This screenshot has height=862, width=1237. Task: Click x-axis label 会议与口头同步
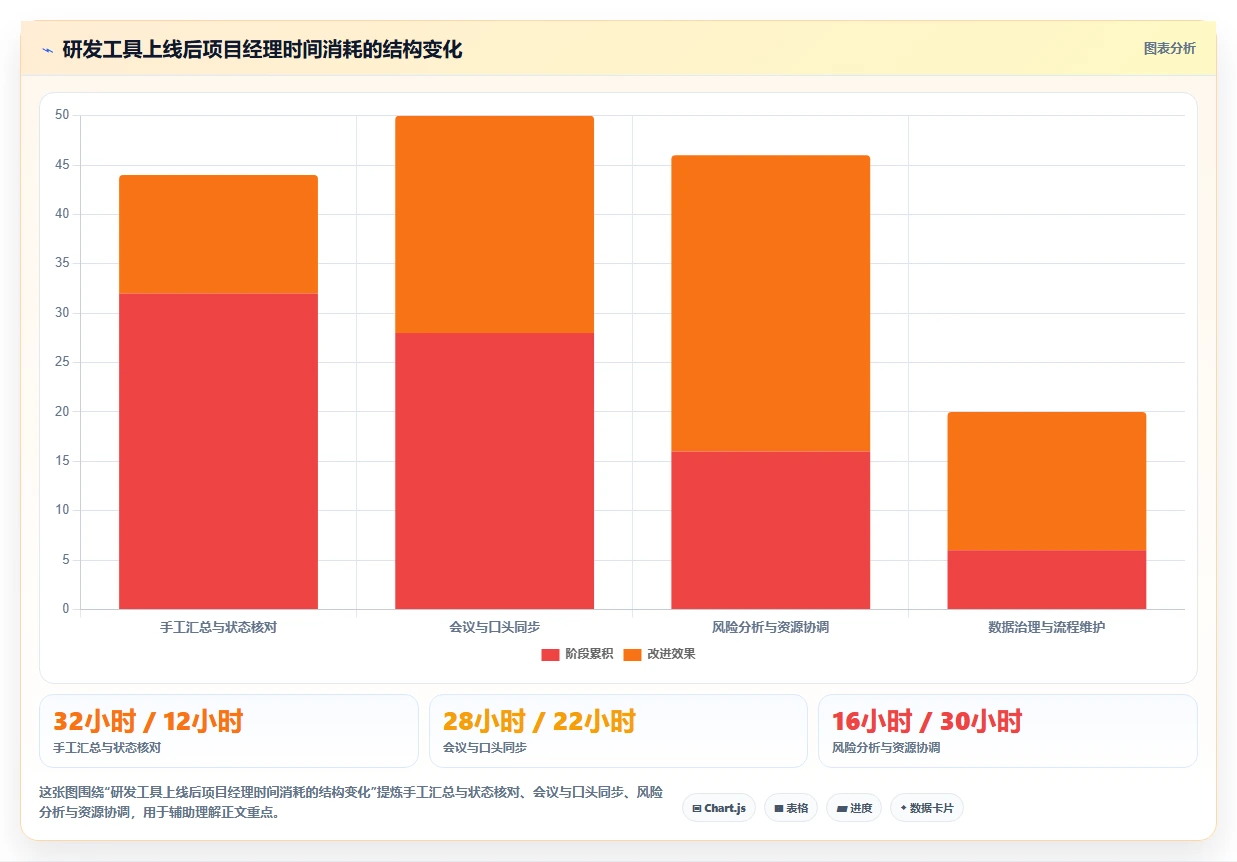494,627
